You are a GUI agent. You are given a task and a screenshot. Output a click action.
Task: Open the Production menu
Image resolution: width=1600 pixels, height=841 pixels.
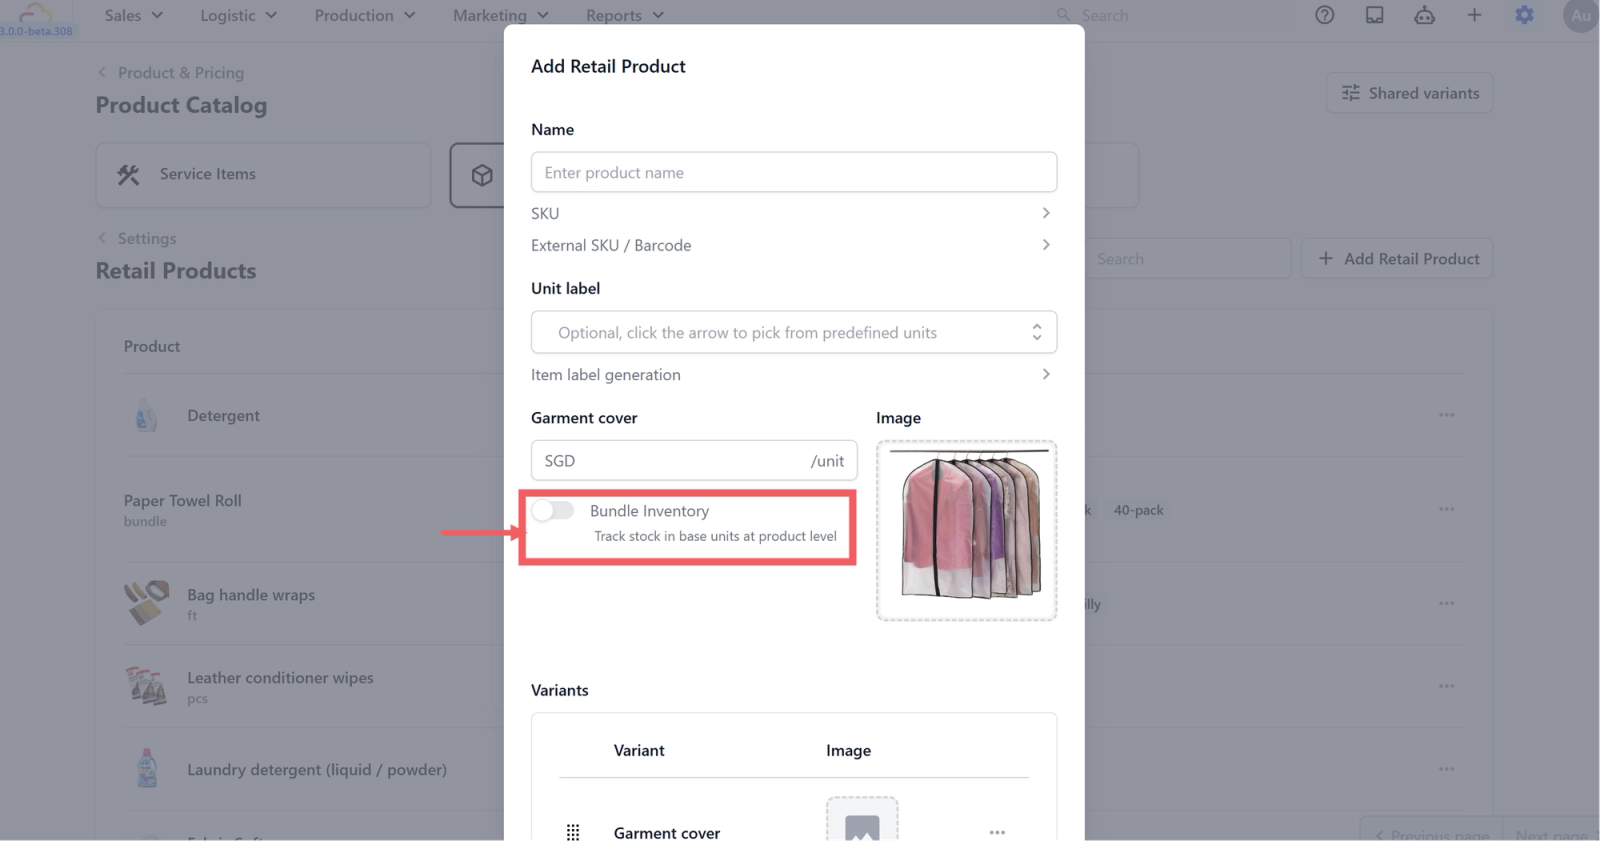pos(365,15)
